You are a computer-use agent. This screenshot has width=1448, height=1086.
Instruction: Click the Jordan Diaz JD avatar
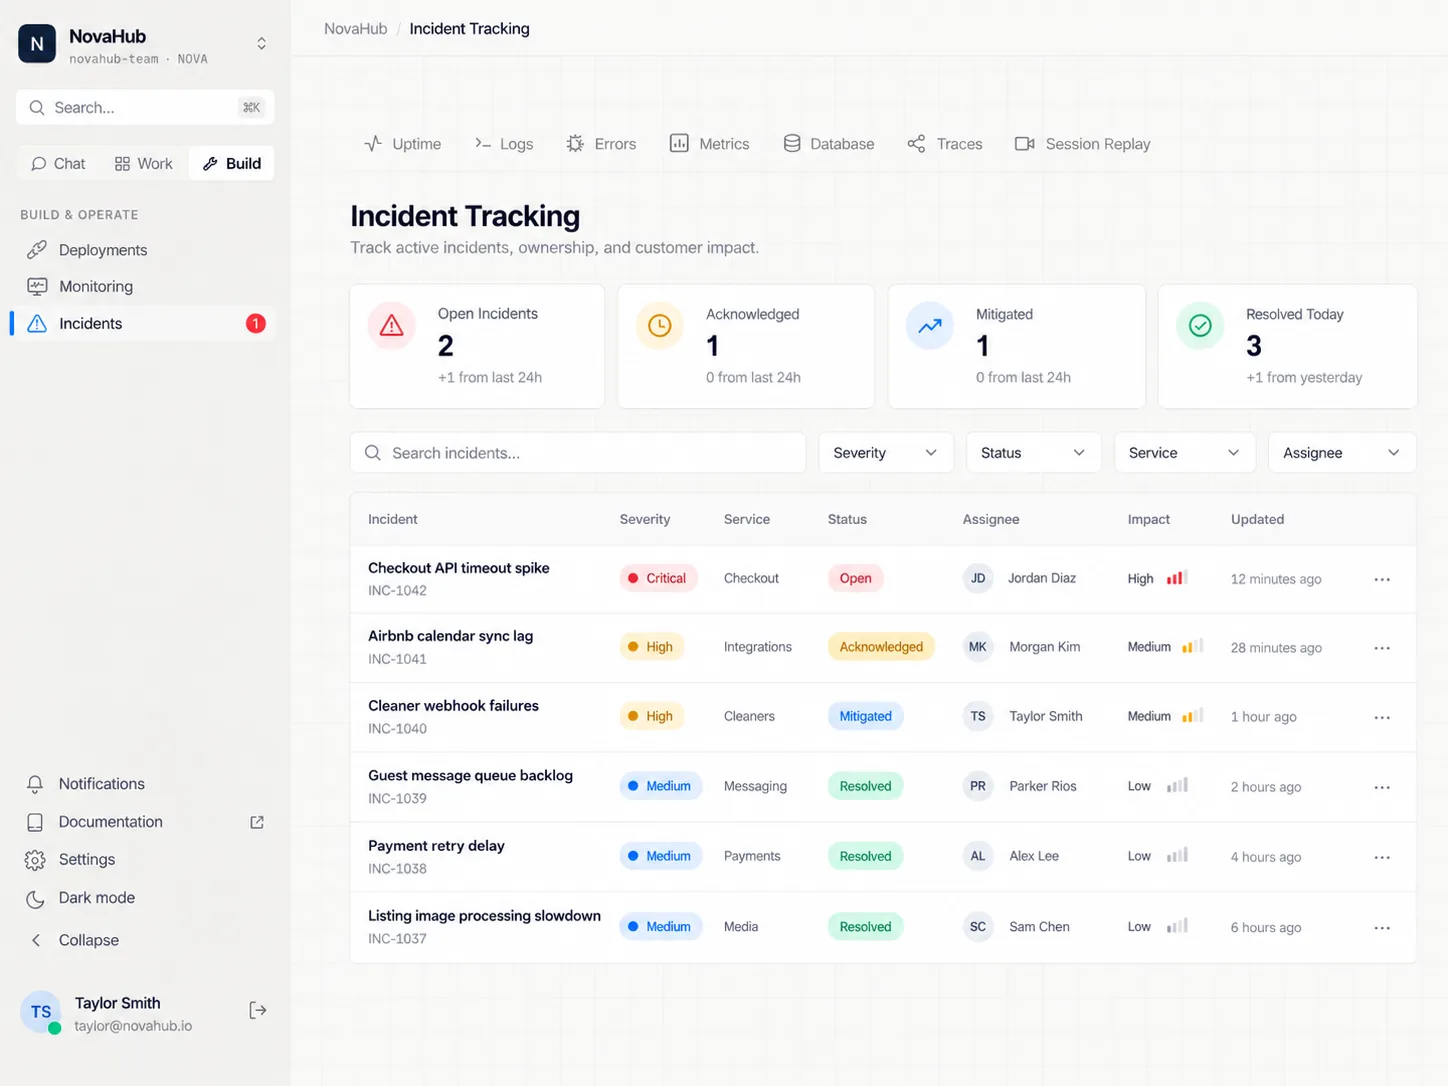[x=978, y=578]
